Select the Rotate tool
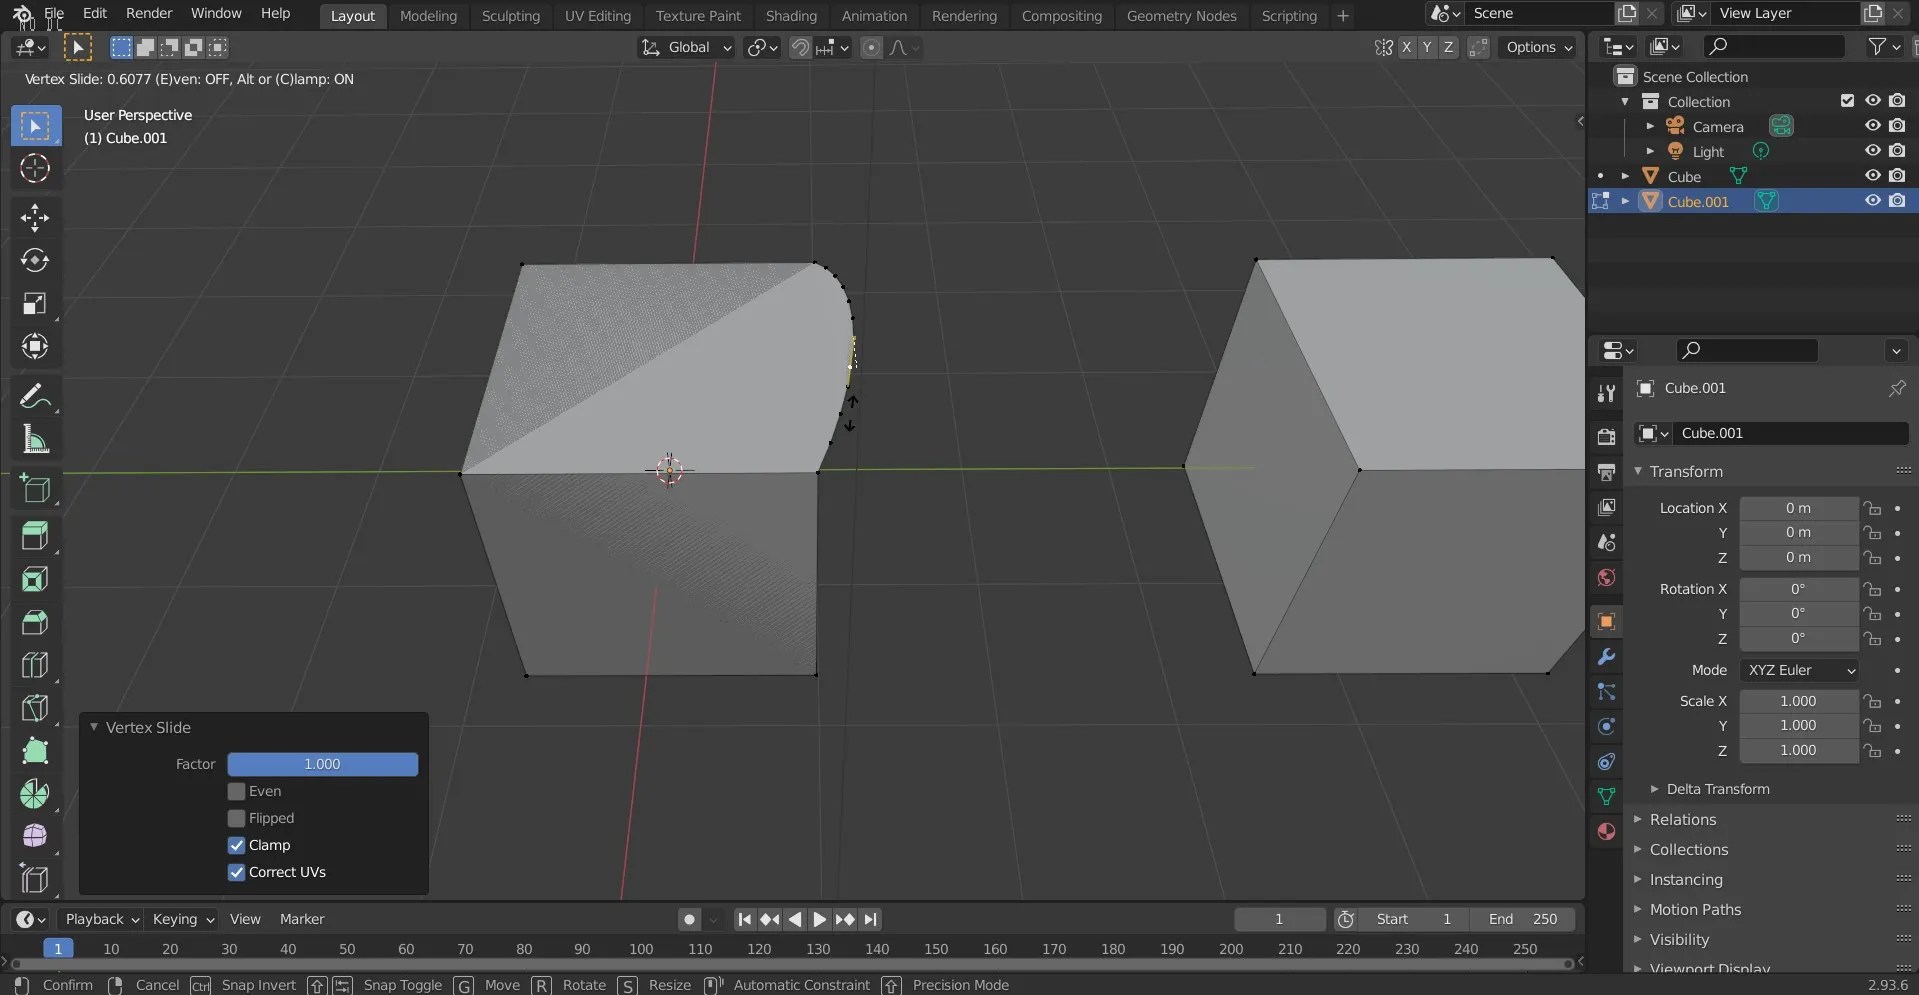The image size is (1919, 995). click(x=35, y=260)
